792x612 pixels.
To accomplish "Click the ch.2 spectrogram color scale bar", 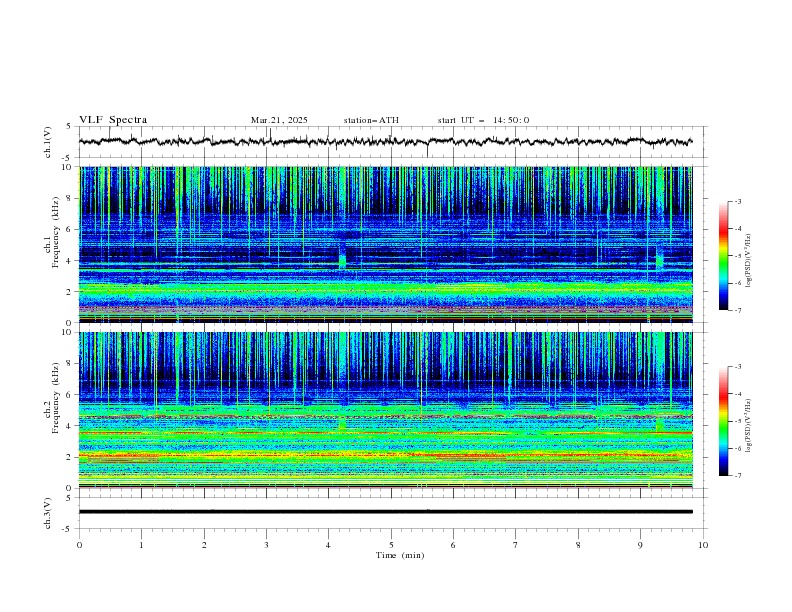I will (723, 421).
